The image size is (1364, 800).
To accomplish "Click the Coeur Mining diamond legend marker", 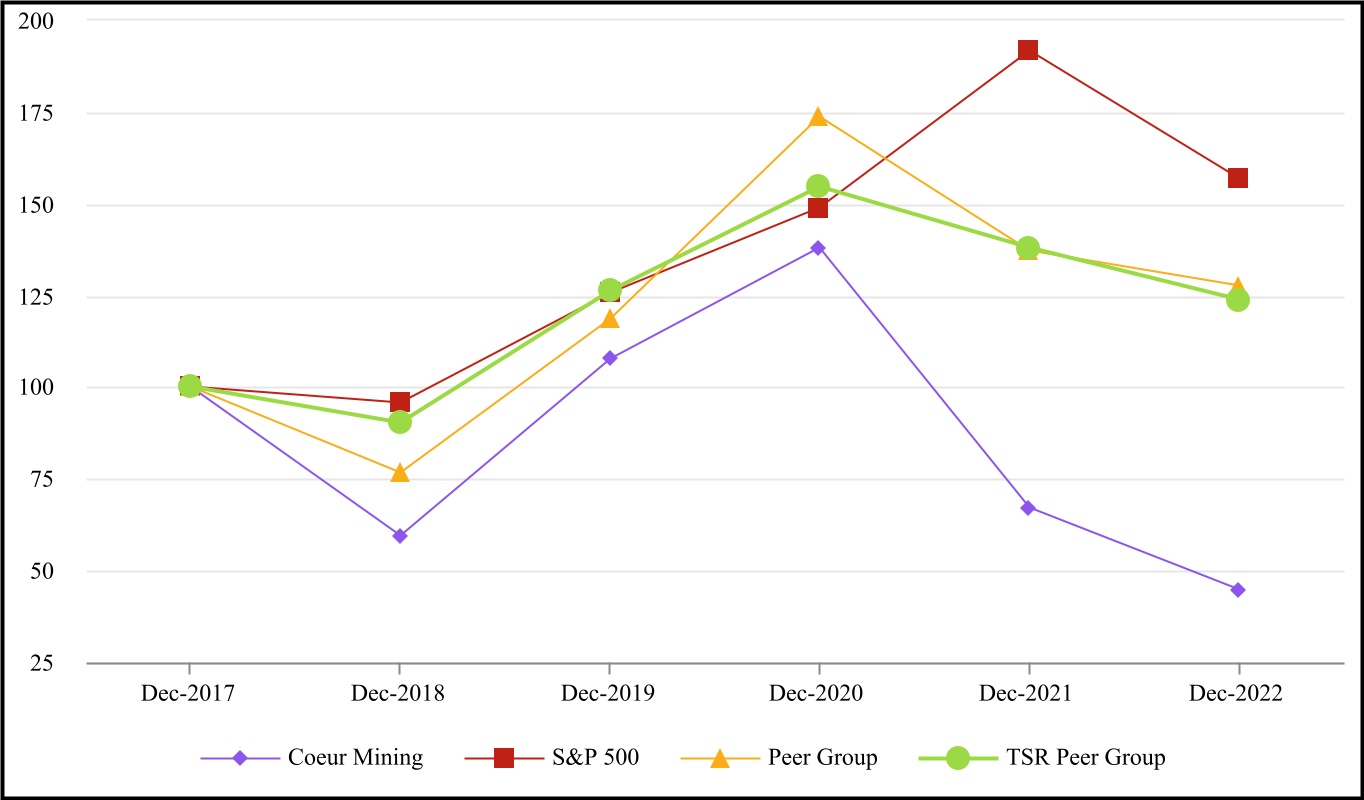I will click(240, 758).
